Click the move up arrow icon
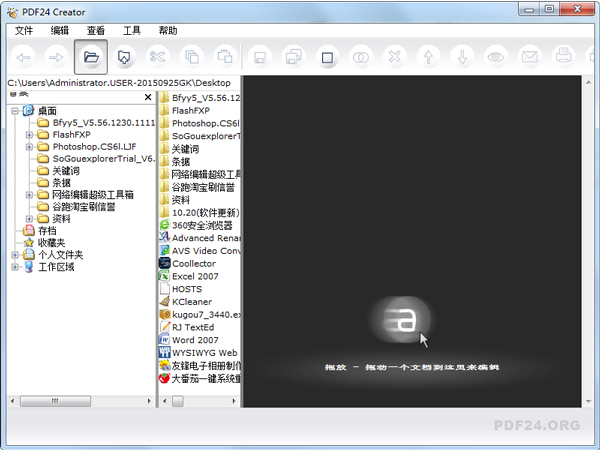 (429, 57)
